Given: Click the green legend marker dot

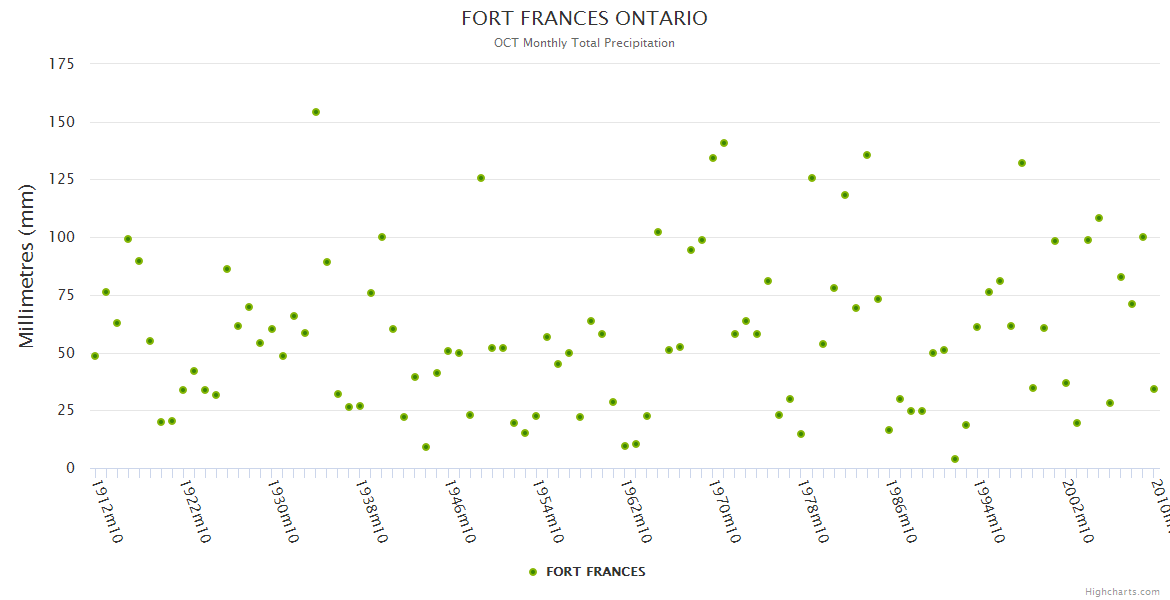Looking at the screenshot, I should tap(533, 572).
